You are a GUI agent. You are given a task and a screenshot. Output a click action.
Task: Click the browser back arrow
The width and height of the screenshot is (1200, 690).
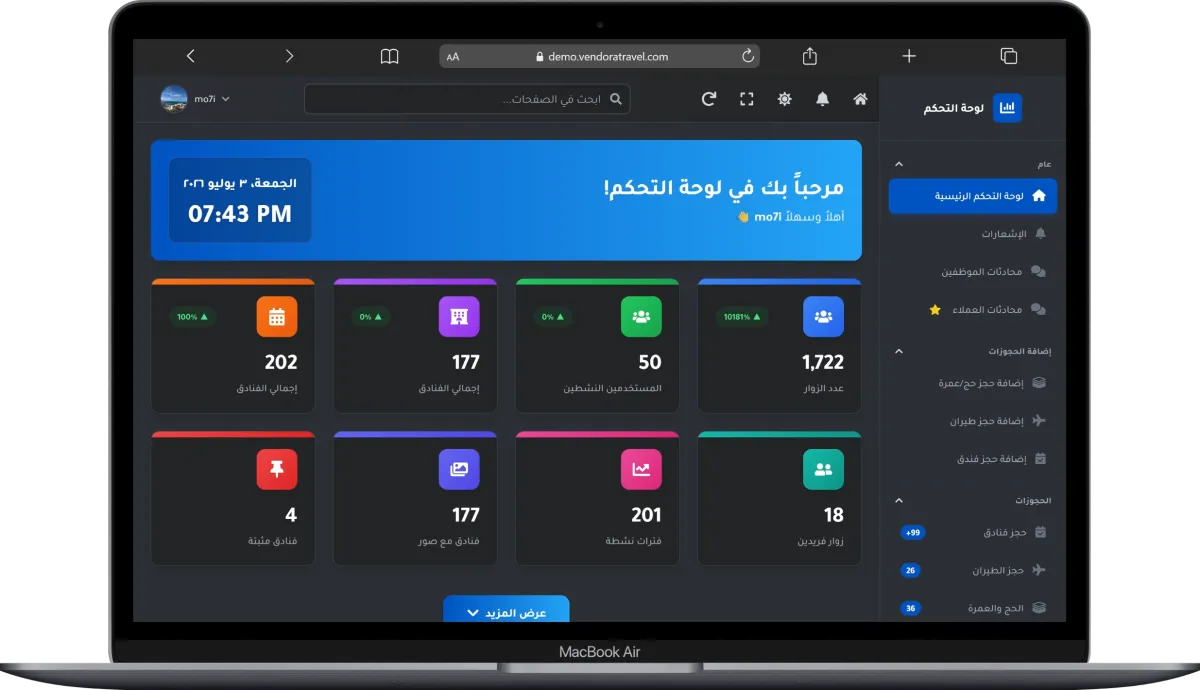[x=191, y=56]
